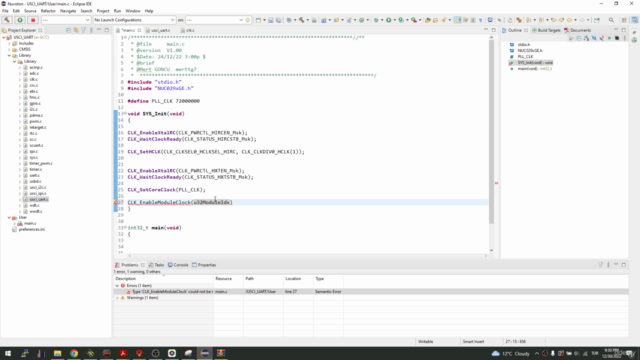Open the launch target settings gear
This screenshot has width=640, height=360.
point(248,20)
